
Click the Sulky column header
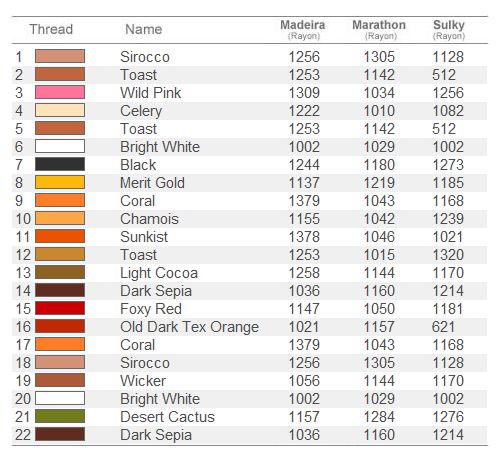point(449,29)
